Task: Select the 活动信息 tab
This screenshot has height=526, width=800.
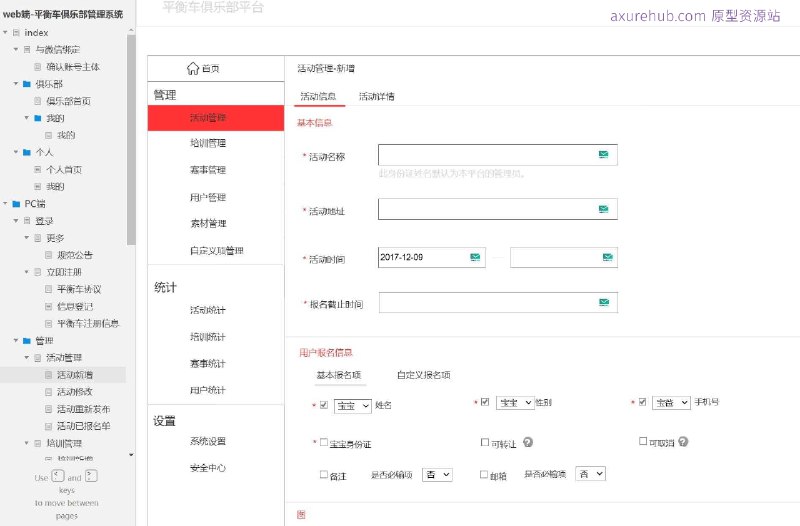Action: tap(318, 96)
